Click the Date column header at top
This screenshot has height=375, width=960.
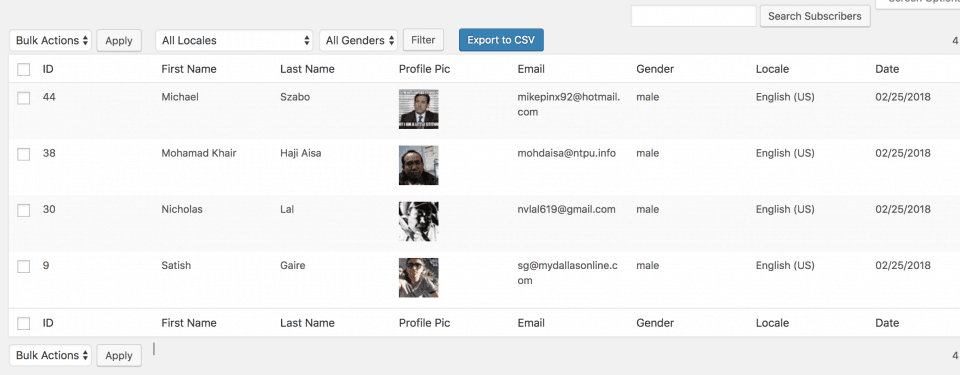887,69
